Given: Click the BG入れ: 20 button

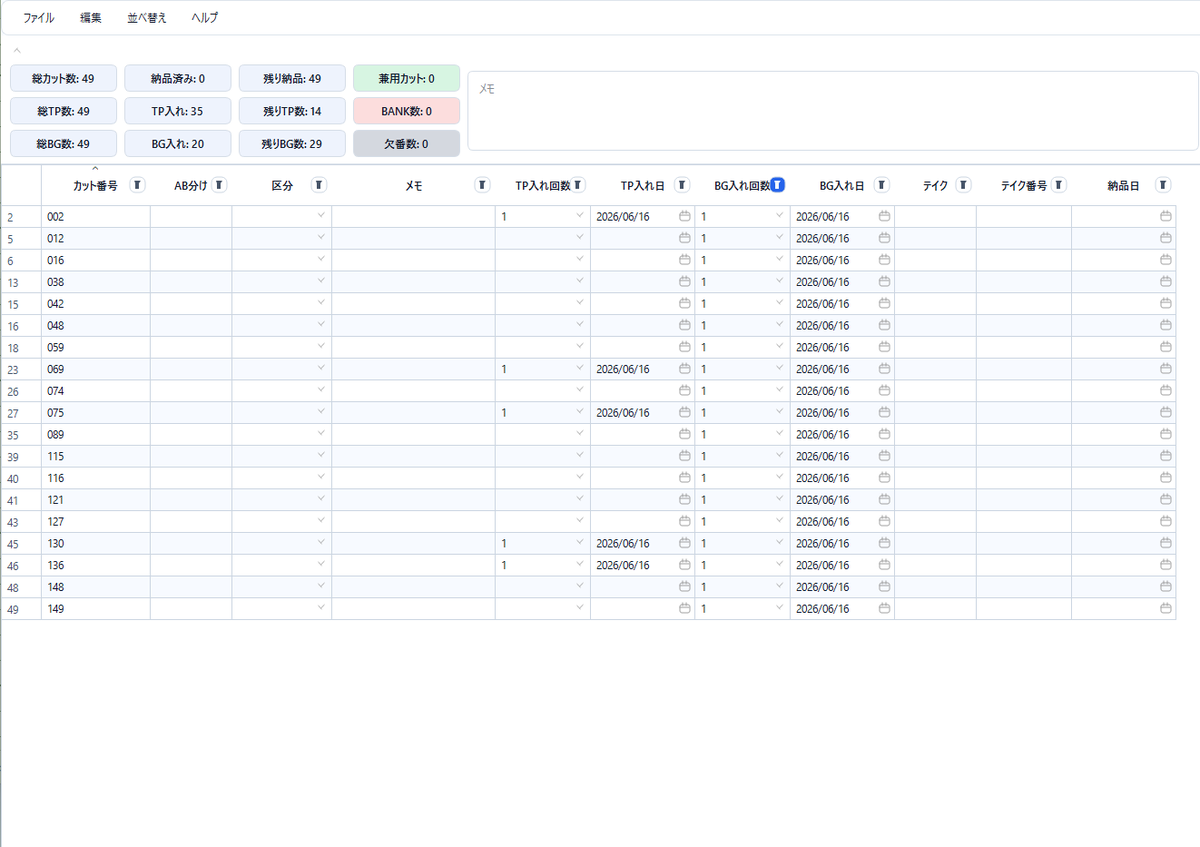Looking at the screenshot, I should click(x=178, y=144).
